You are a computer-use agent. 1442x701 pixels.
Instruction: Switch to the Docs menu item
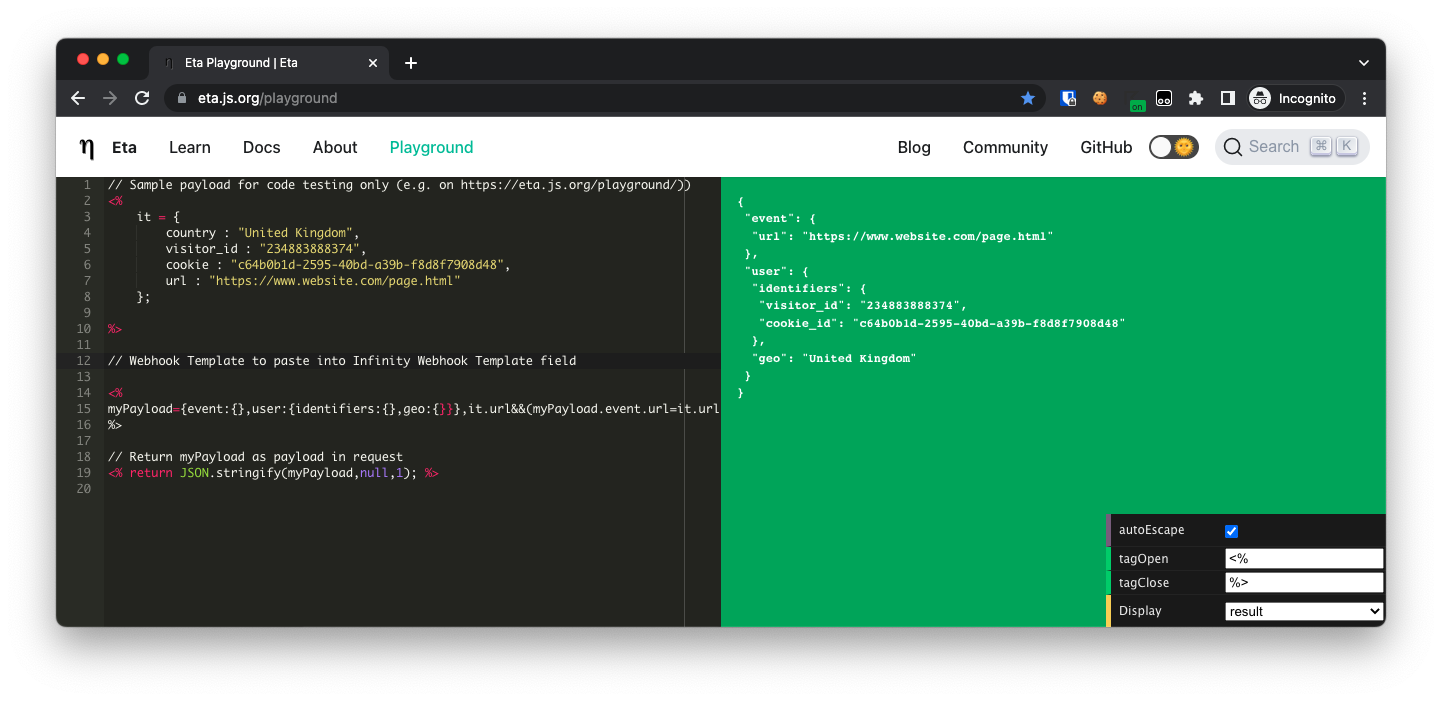(x=261, y=147)
